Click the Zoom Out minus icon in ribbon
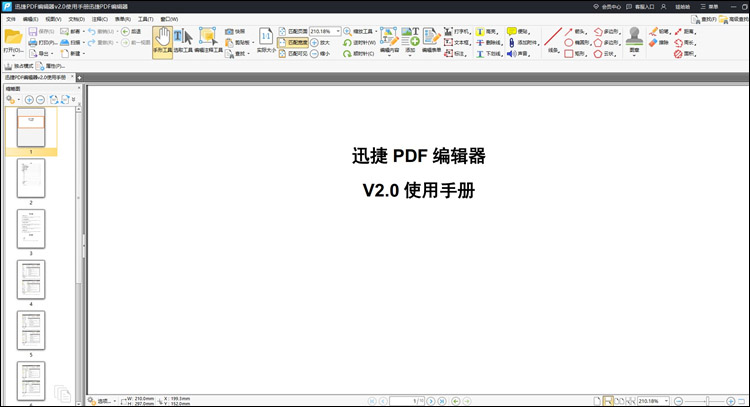 point(314,54)
